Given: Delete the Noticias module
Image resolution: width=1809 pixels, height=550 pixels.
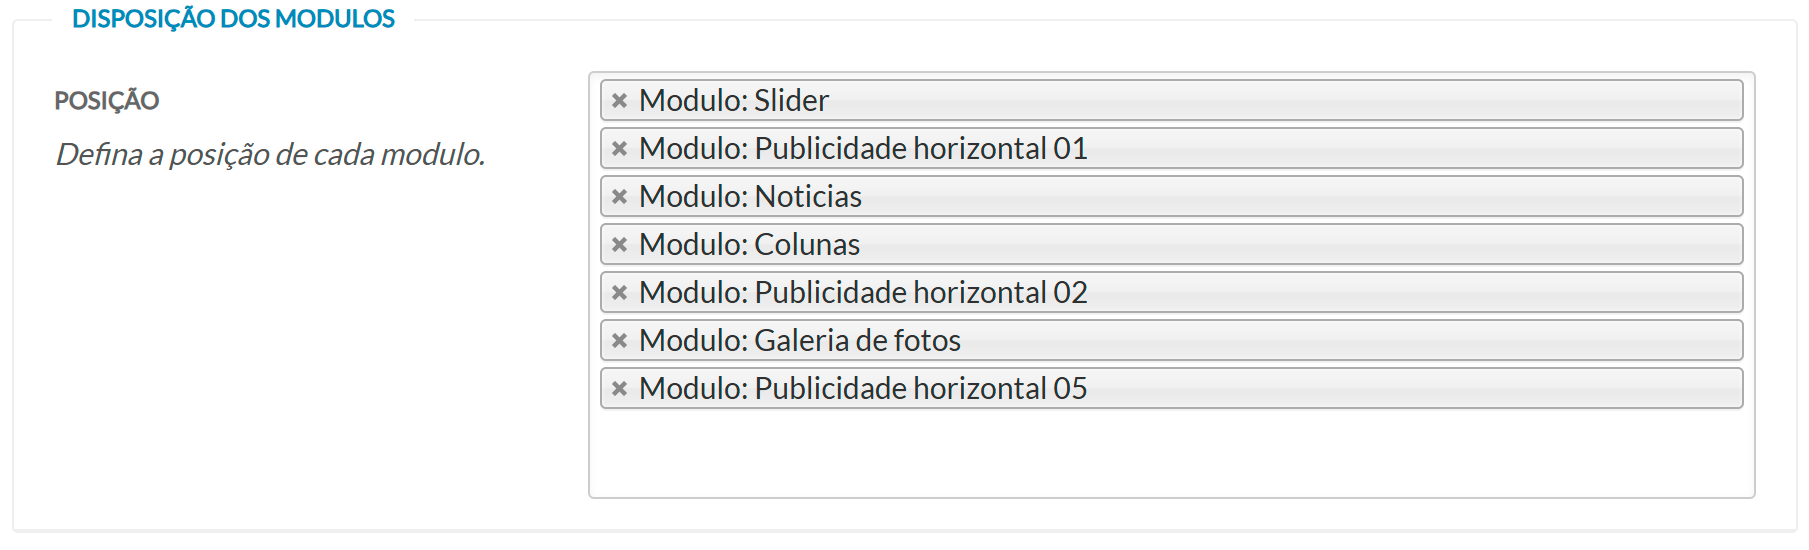Looking at the screenshot, I should click(x=619, y=196).
